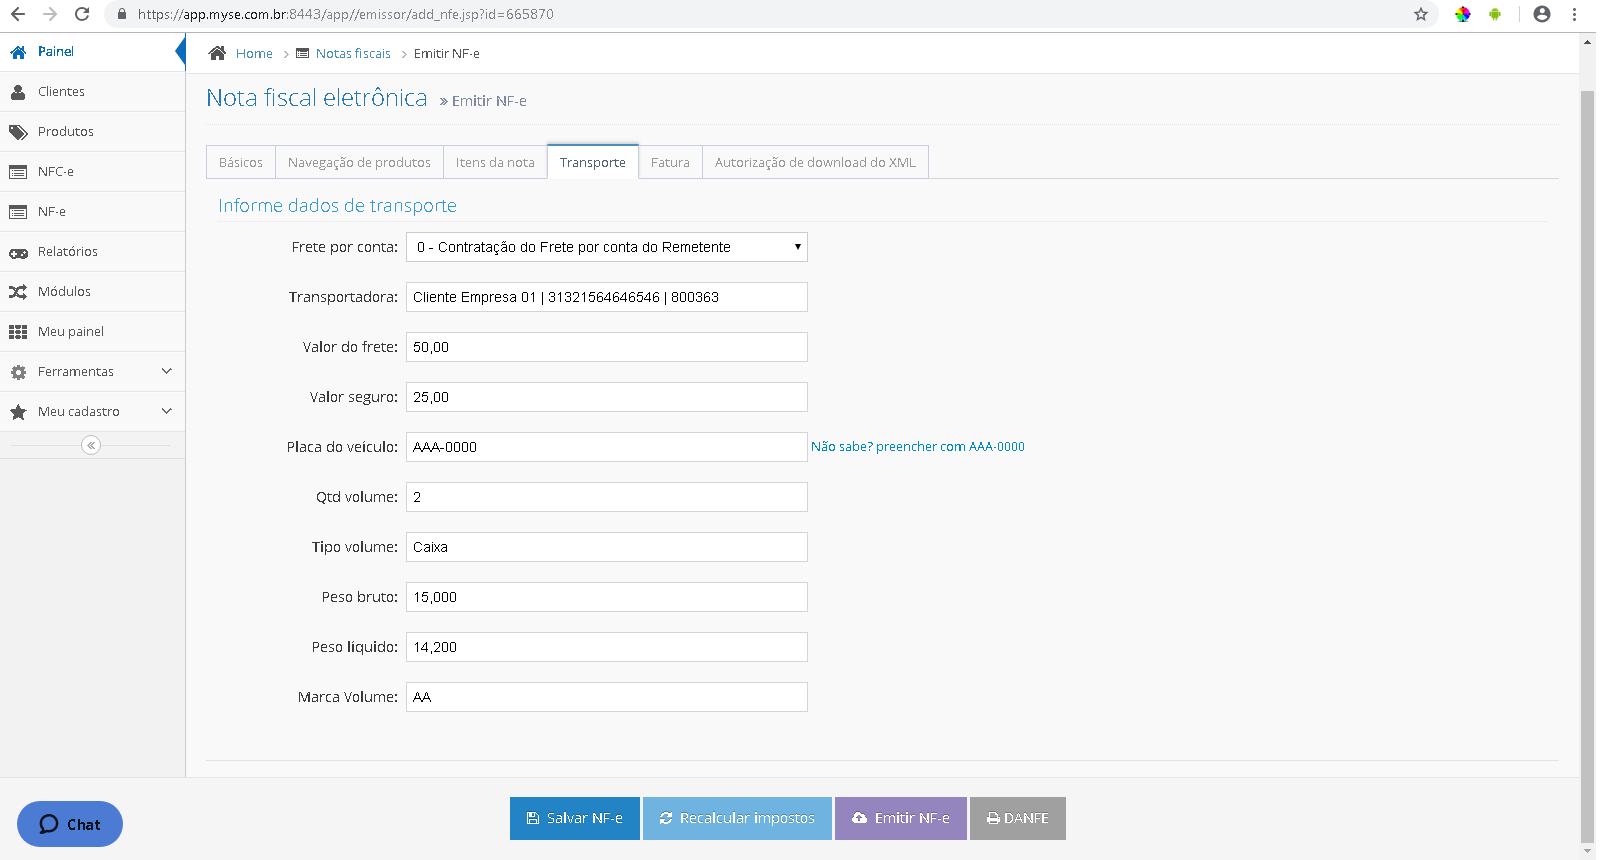The width and height of the screenshot is (1600, 860).
Task: Expand the Ferramentas submenu chevron
Action: [167, 371]
